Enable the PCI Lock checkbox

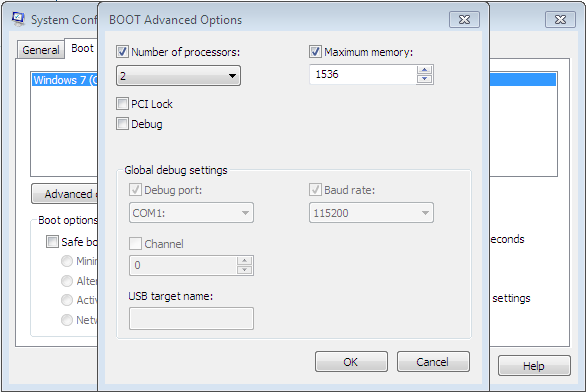point(122,104)
